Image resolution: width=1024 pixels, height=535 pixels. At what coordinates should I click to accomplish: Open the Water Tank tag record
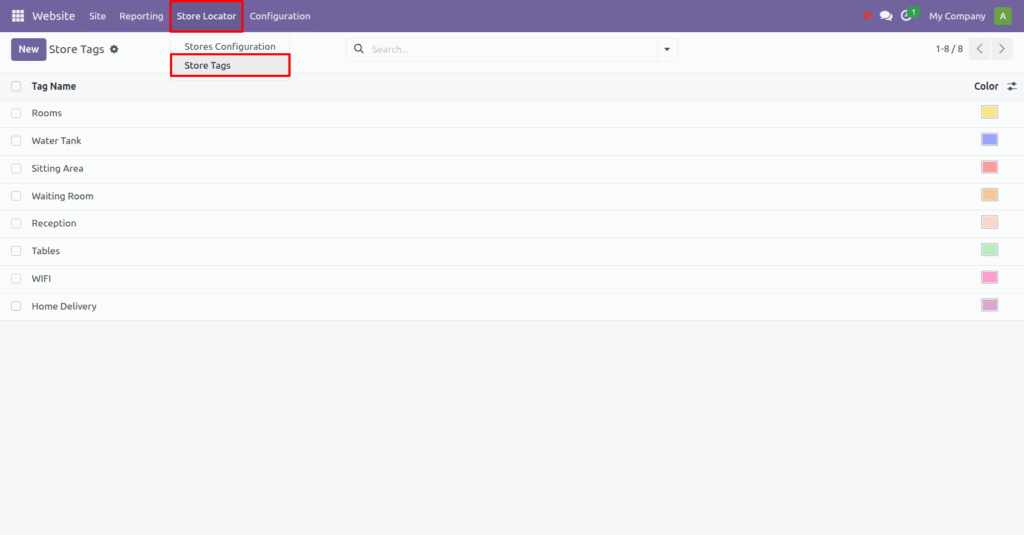56,140
